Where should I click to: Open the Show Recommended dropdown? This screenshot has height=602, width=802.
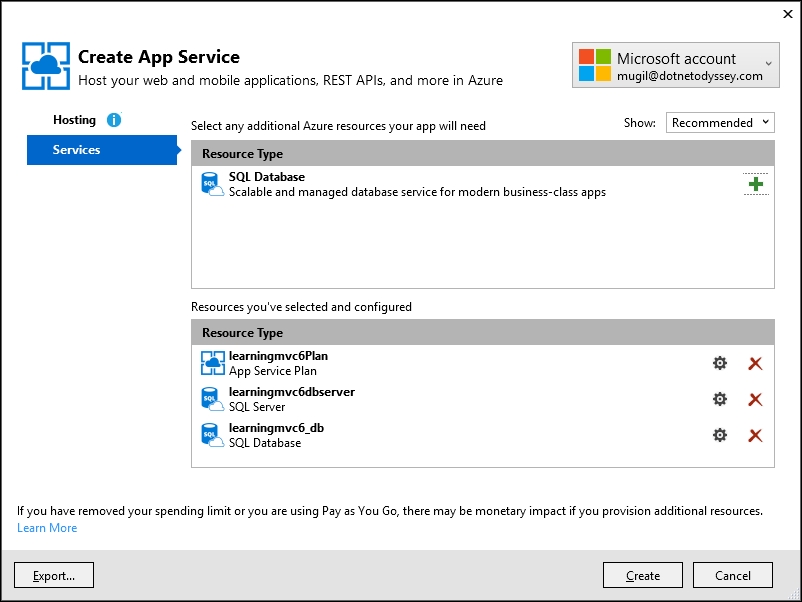pos(720,123)
